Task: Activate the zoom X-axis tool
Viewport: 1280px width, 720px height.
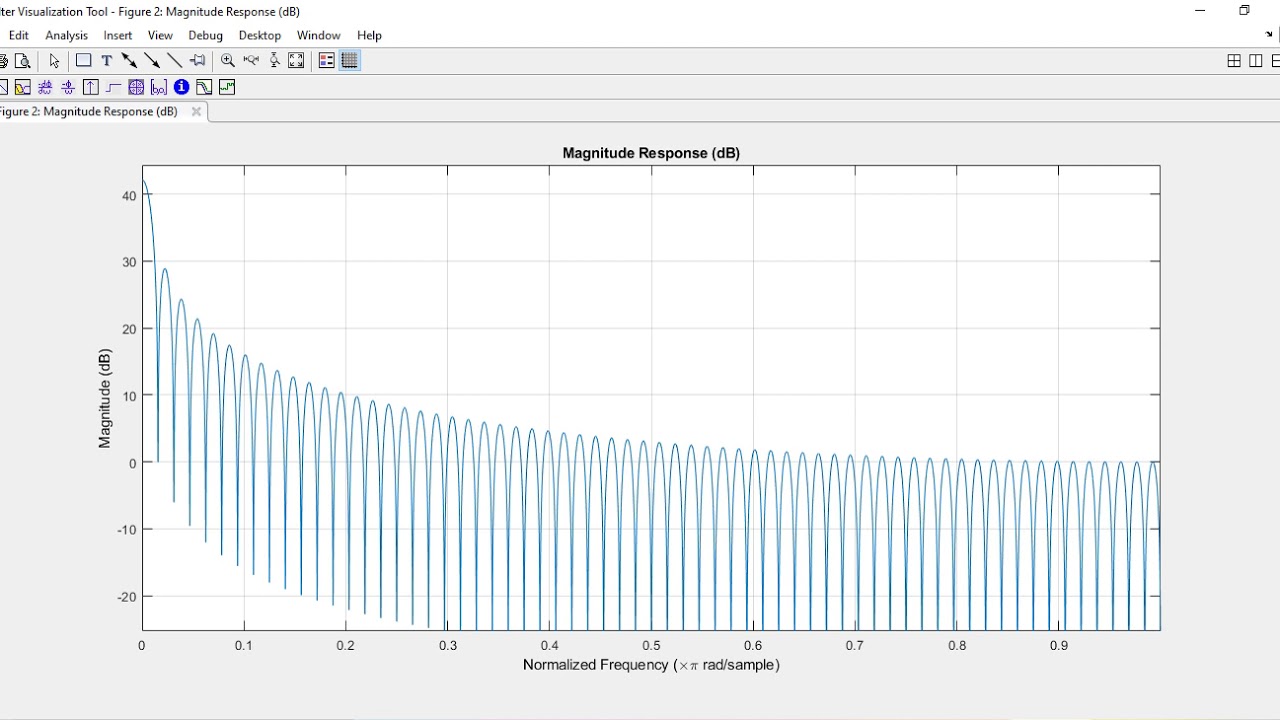Action: click(x=251, y=60)
